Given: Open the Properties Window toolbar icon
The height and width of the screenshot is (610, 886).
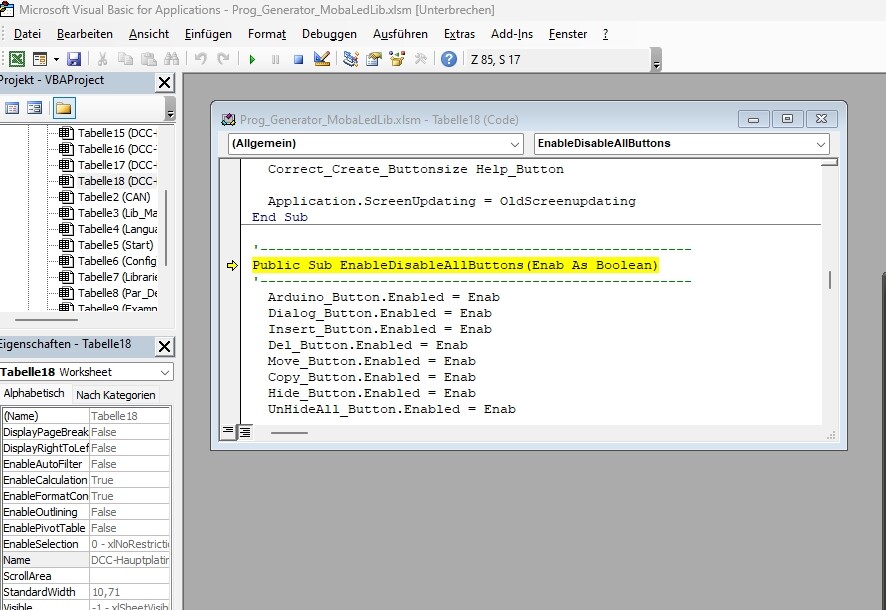Looking at the screenshot, I should [x=374, y=59].
